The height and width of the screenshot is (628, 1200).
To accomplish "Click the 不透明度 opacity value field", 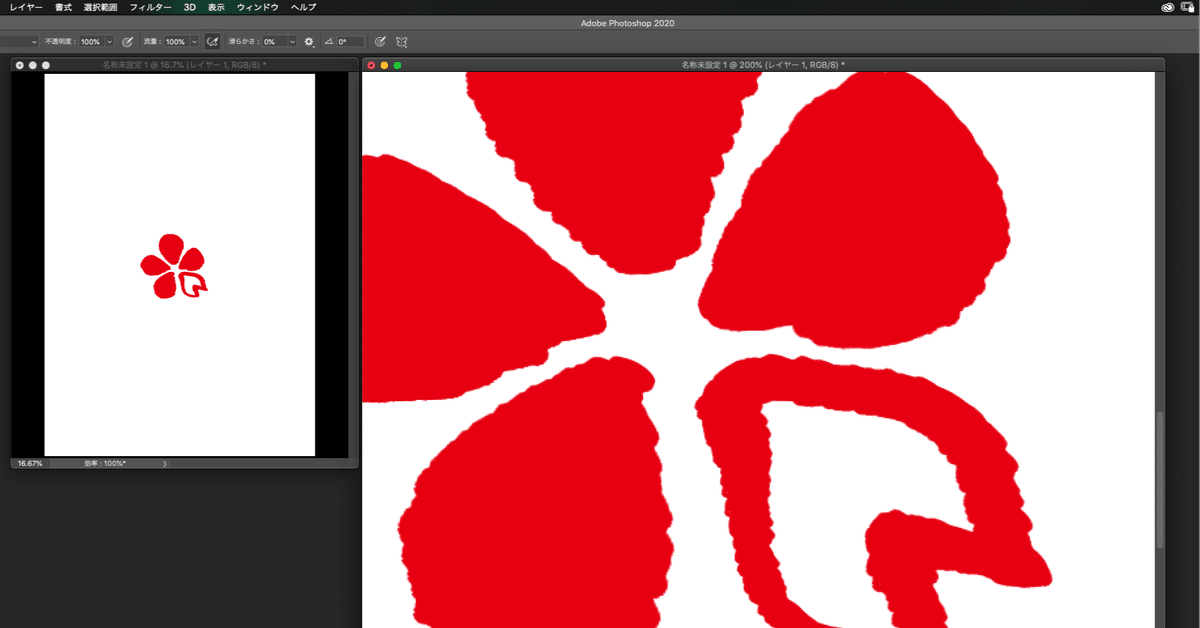I will [x=91, y=42].
